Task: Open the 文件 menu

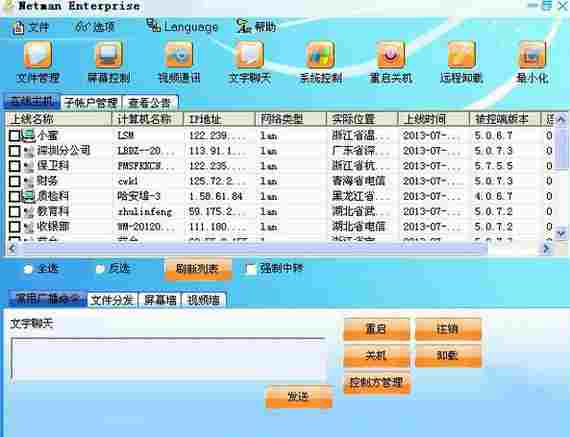Action: pos(31,27)
